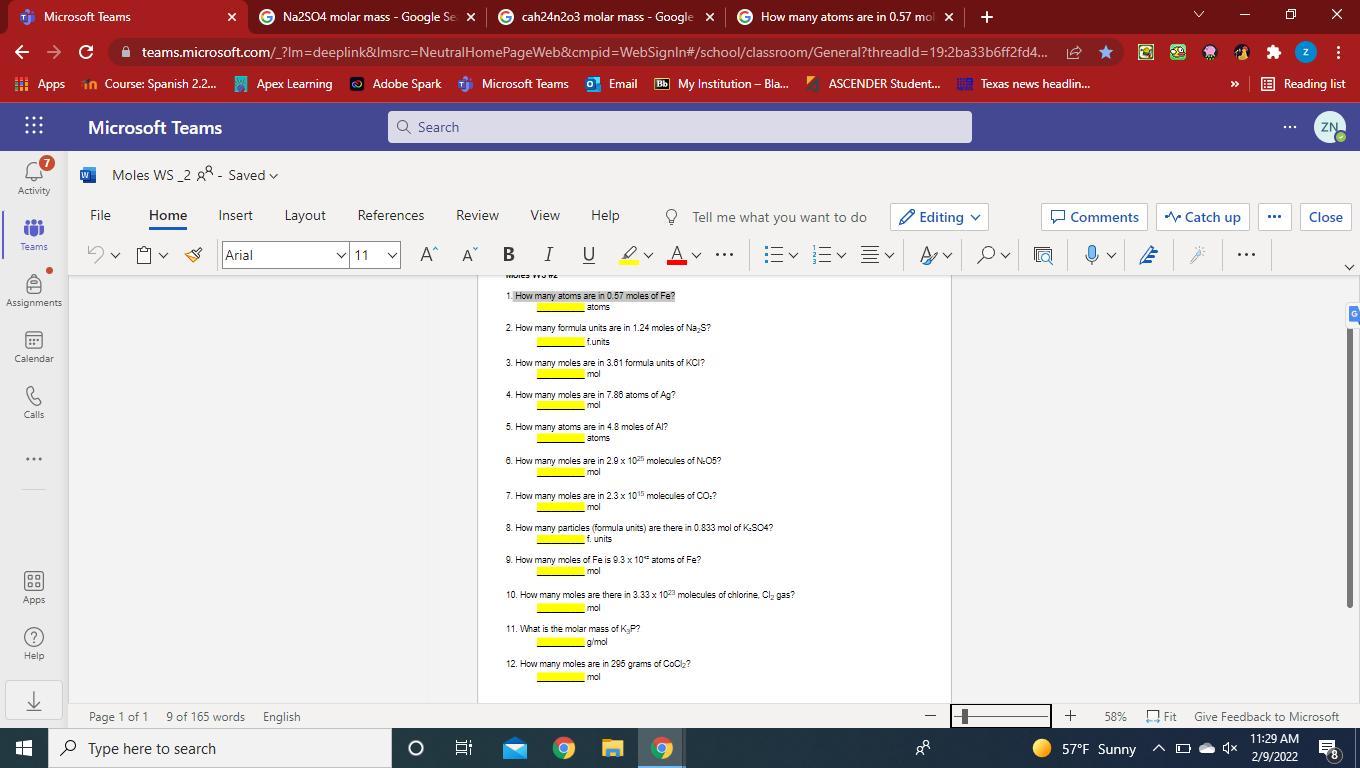Image resolution: width=1360 pixels, height=768 pixels.
Task: Open the Dictate microphone tool
Action: tap(1092, 255)
